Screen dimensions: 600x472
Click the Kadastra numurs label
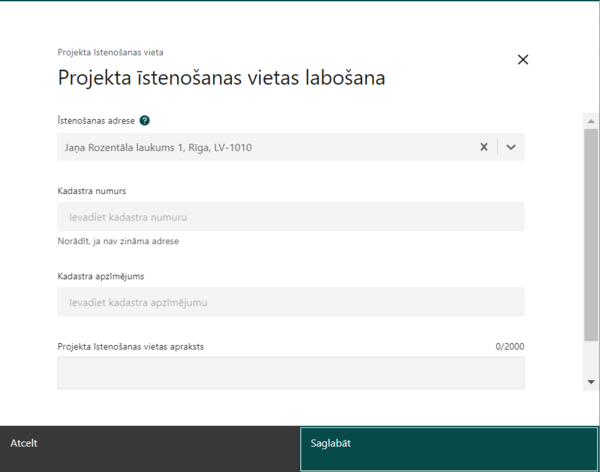tap(92, 191)
